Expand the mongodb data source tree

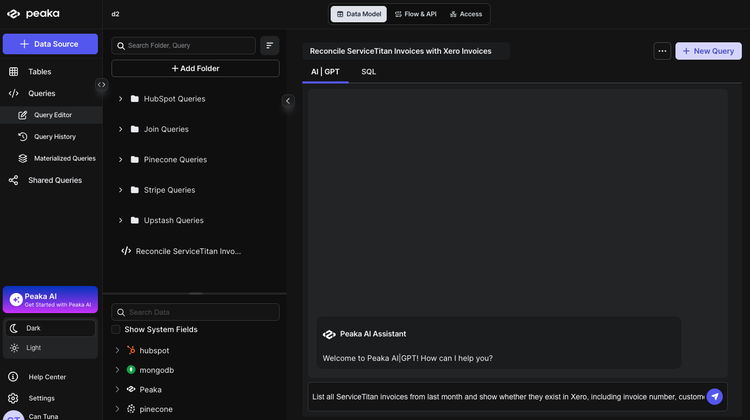(117, 370)
